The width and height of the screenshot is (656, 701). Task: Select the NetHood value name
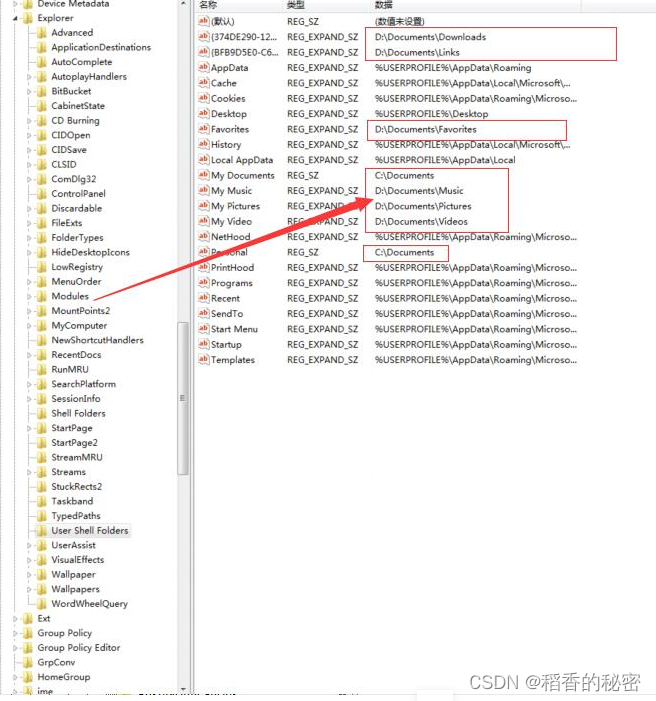point(230,236)
